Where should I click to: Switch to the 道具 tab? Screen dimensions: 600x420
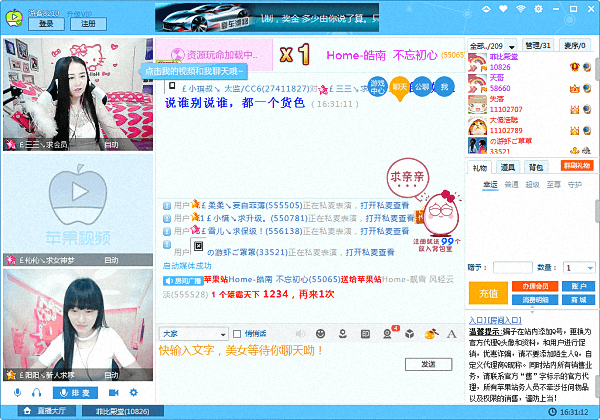tap(508, 168)
